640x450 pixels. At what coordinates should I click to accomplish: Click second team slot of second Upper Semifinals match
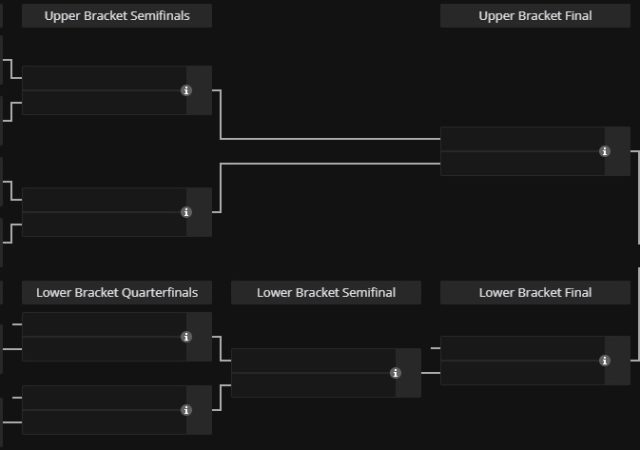pos(103,224)
